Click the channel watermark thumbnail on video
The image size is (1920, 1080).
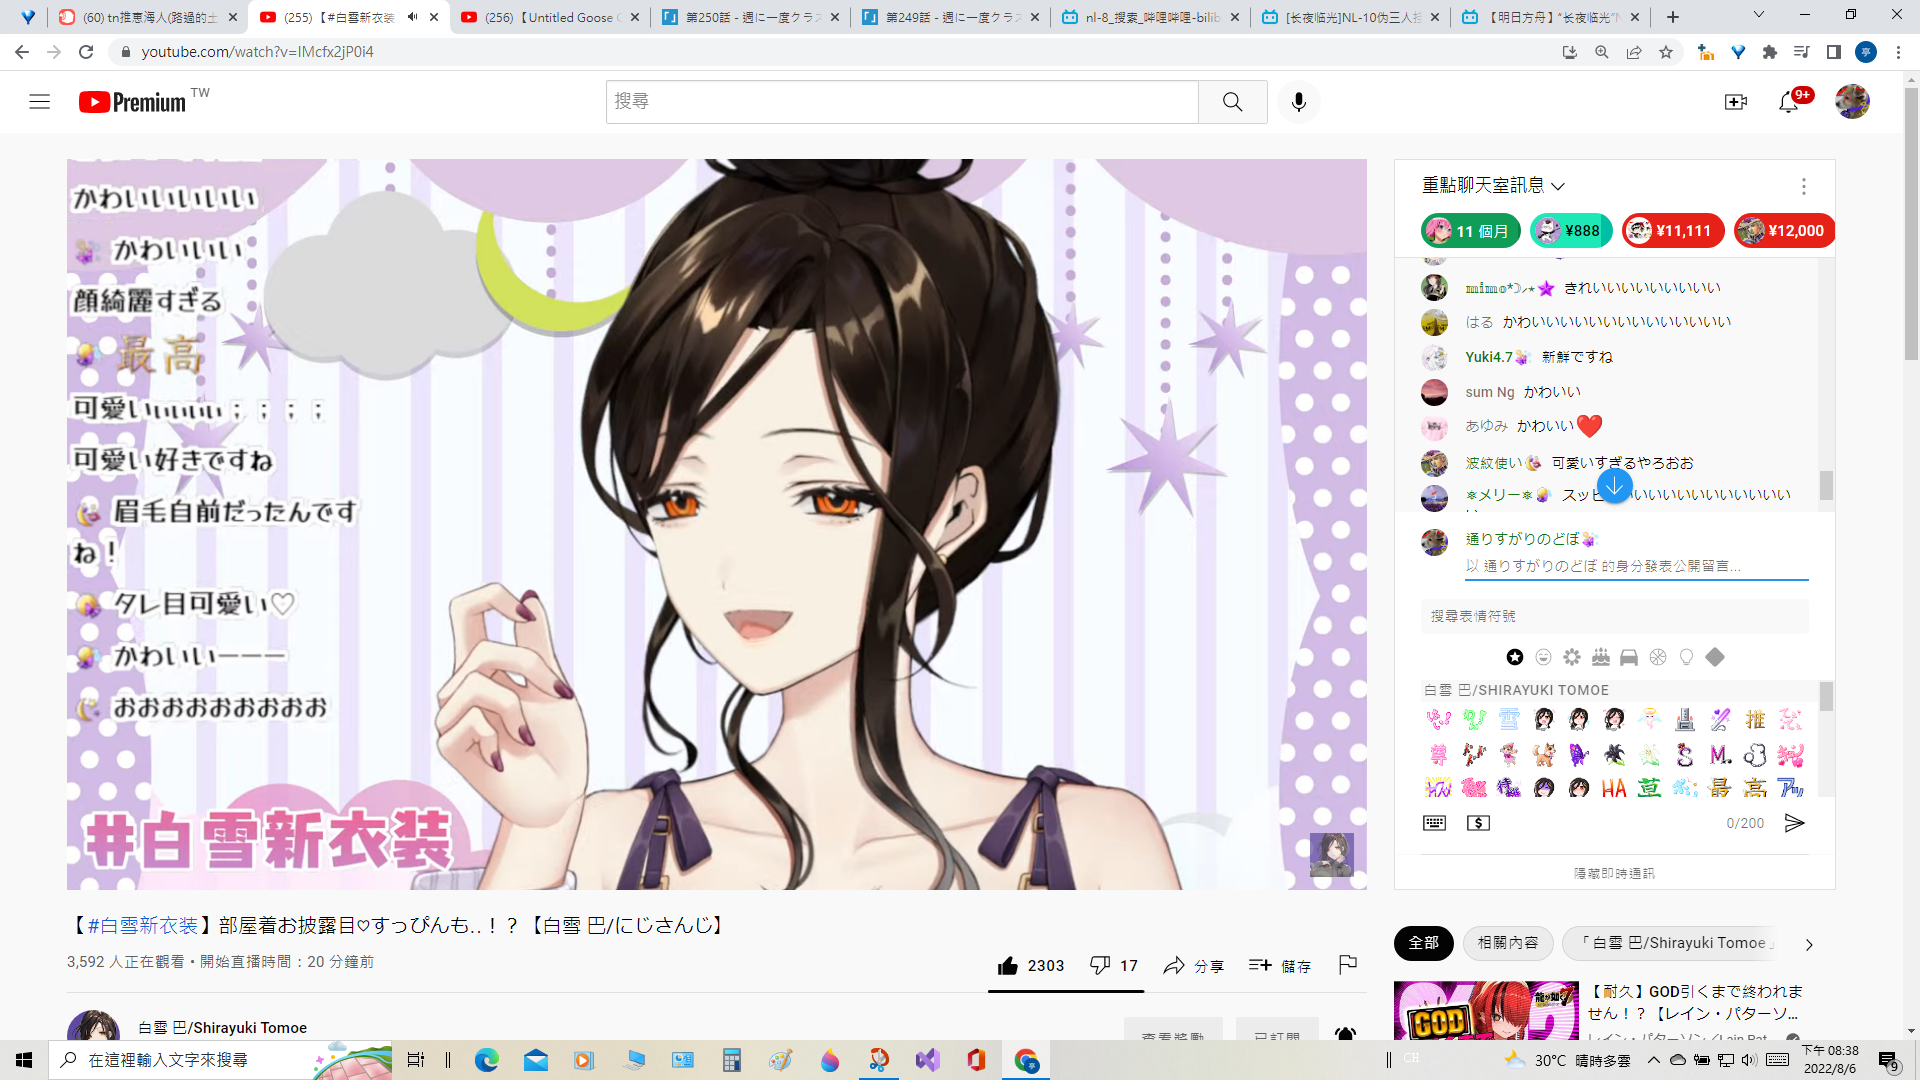click(1331, 855)
